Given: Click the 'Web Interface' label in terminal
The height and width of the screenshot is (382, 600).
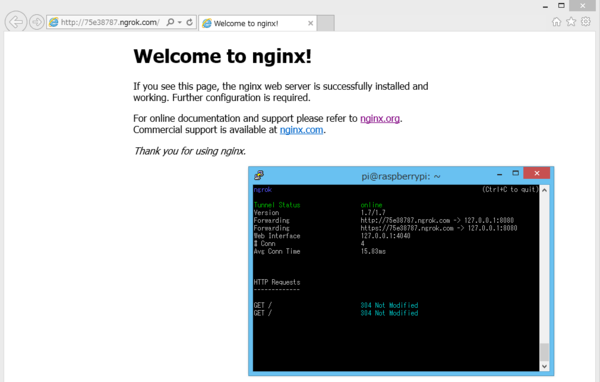Looking at the screenshot, I should pyautogui.click(x=277, y=236).
